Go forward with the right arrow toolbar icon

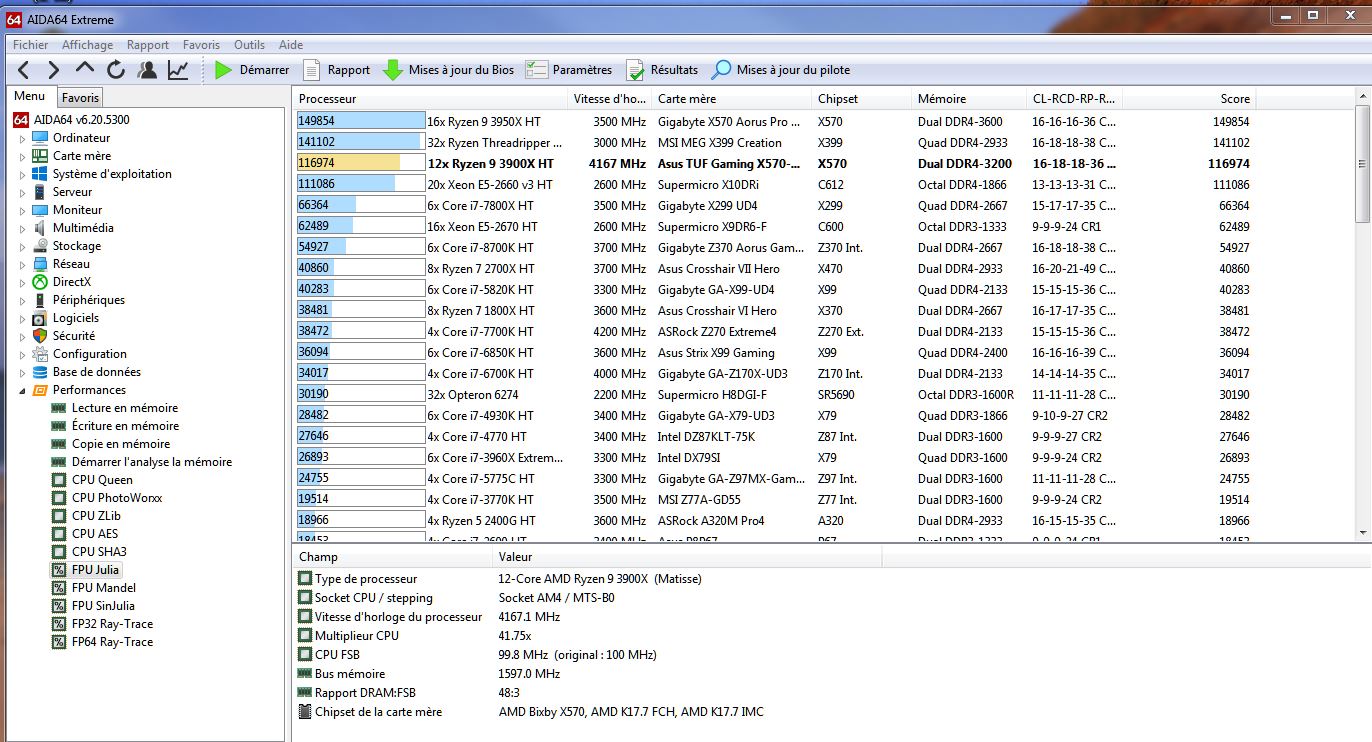(54, 70)
